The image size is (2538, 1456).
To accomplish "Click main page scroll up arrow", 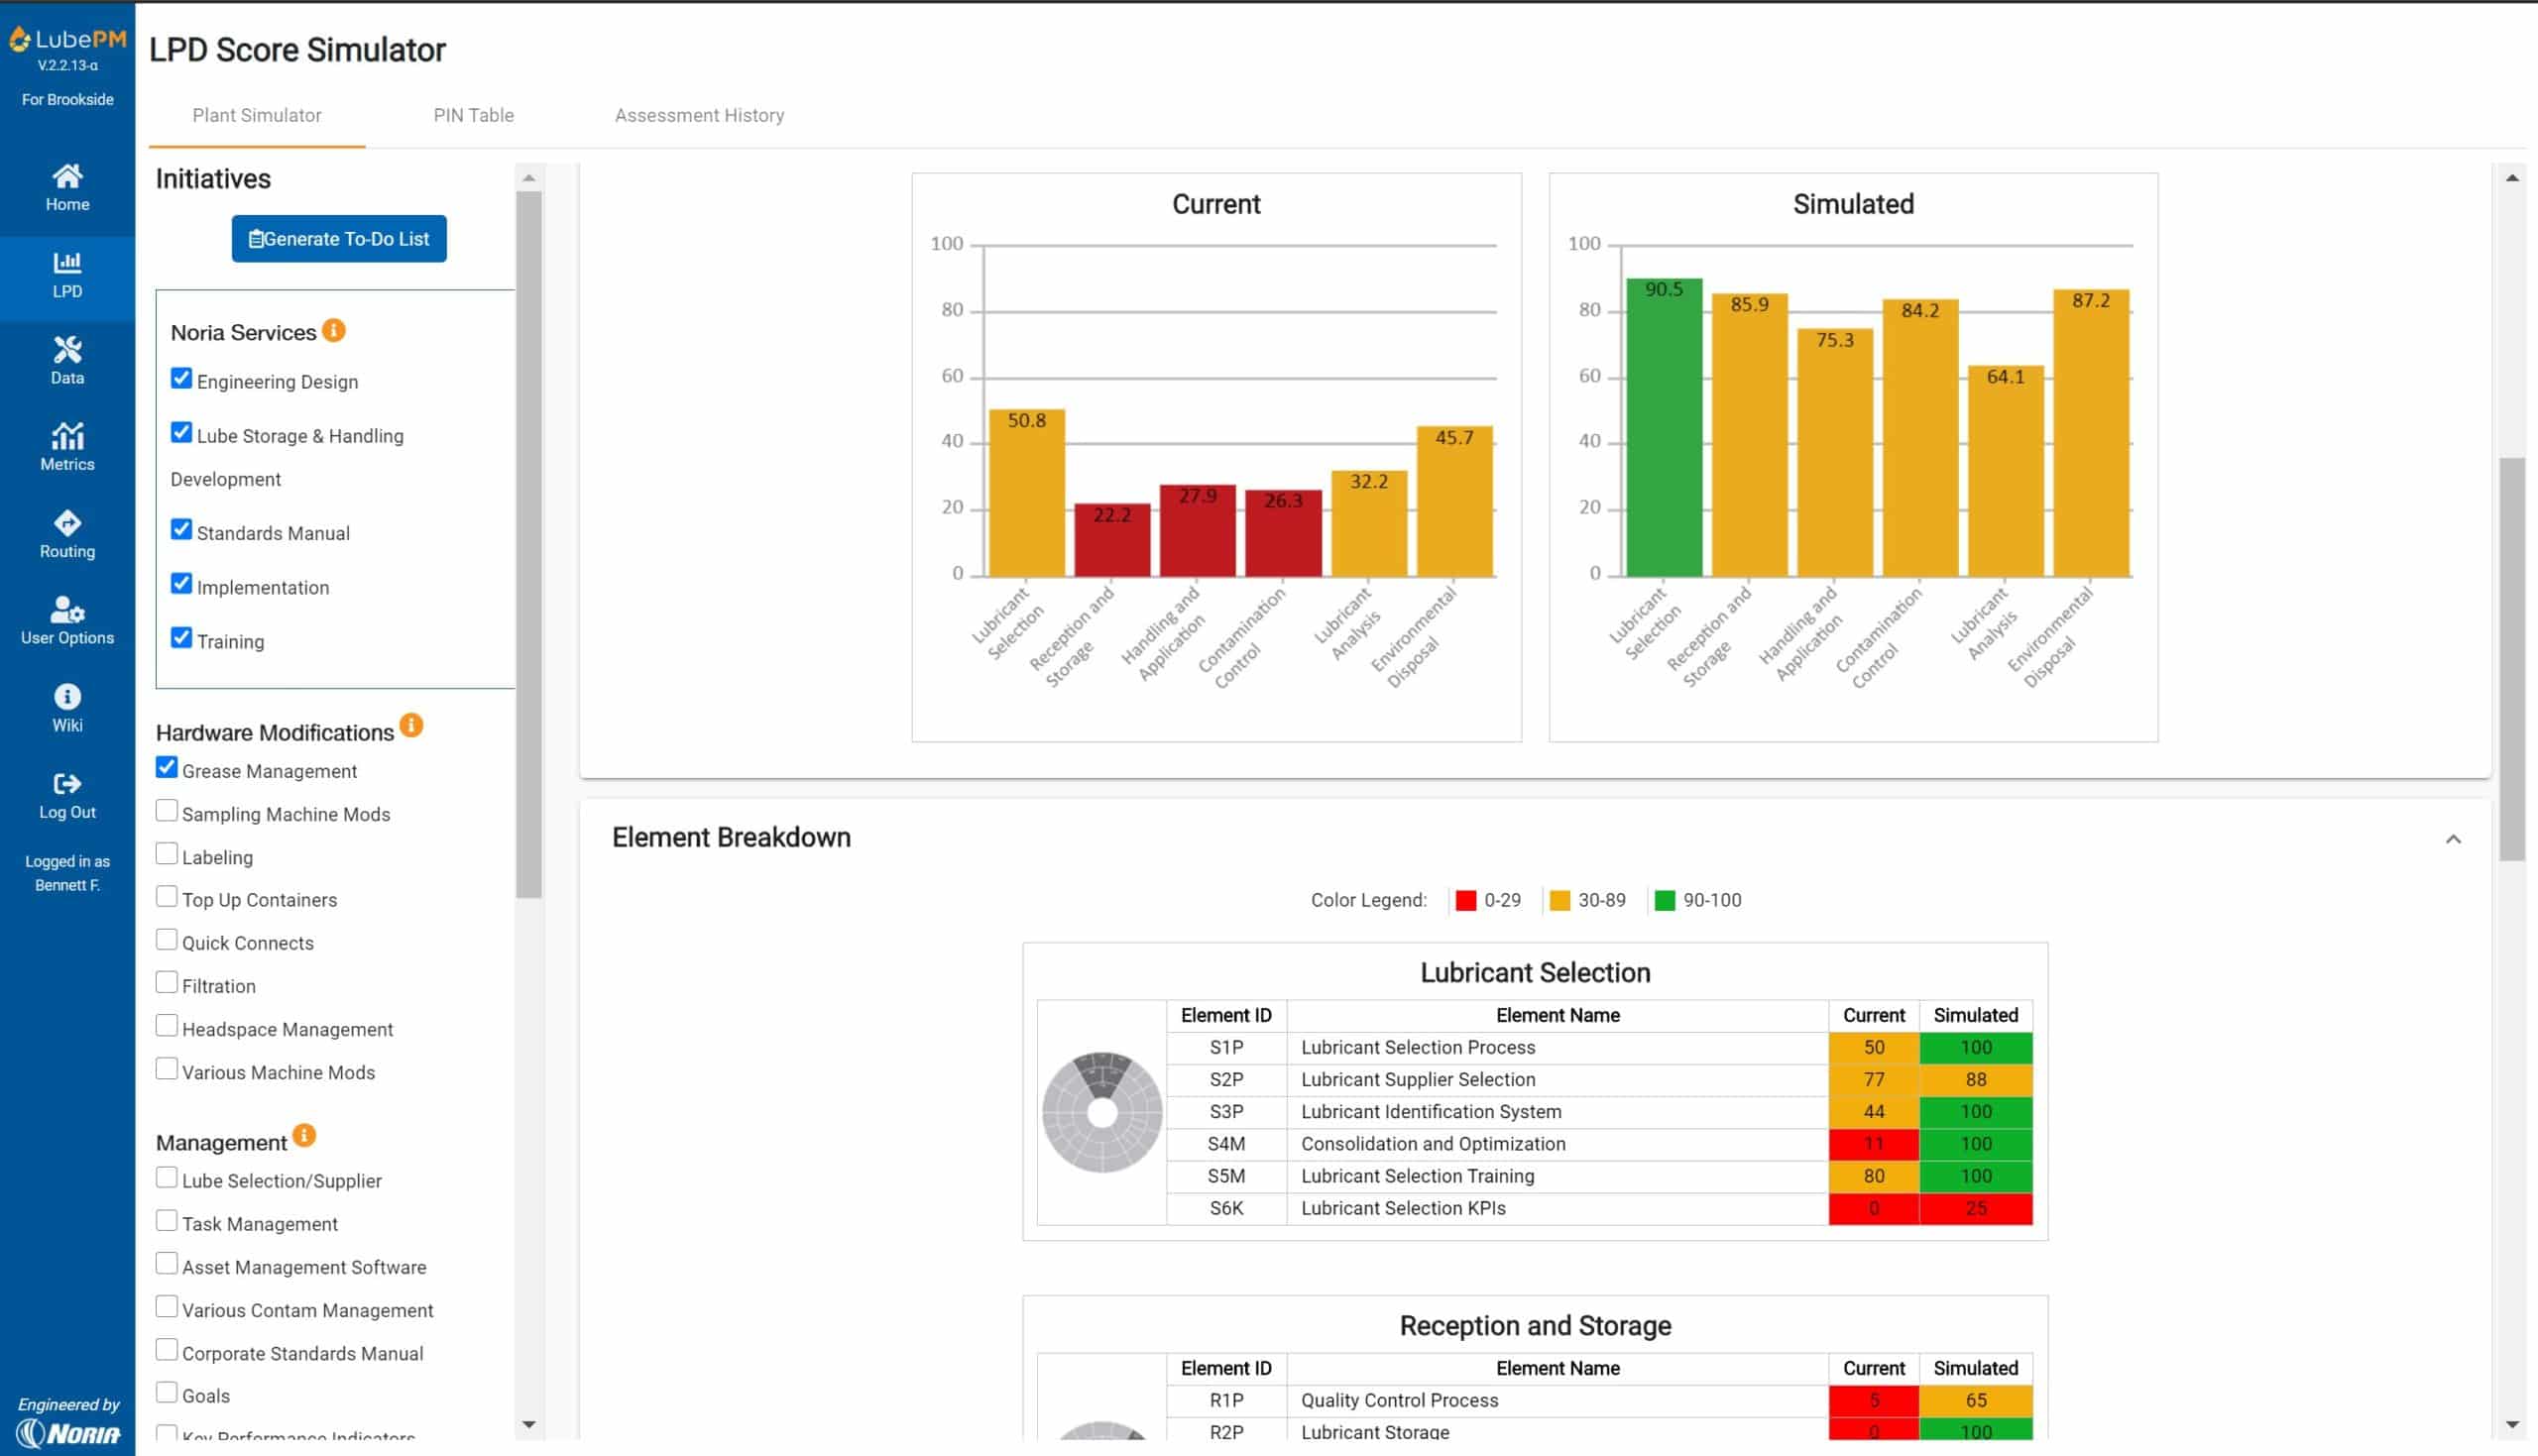I will [2511, 178].
